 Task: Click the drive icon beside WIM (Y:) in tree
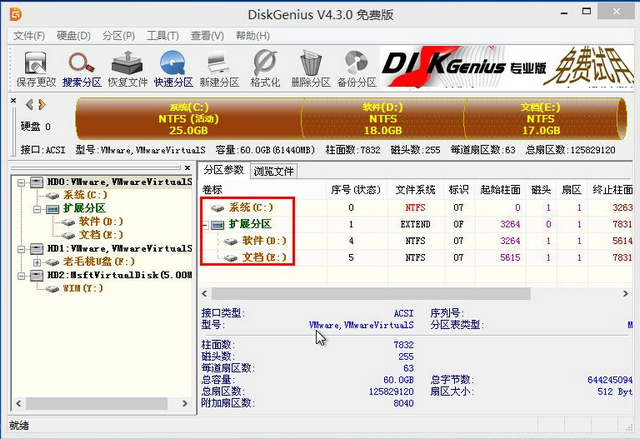pos(52,289)
